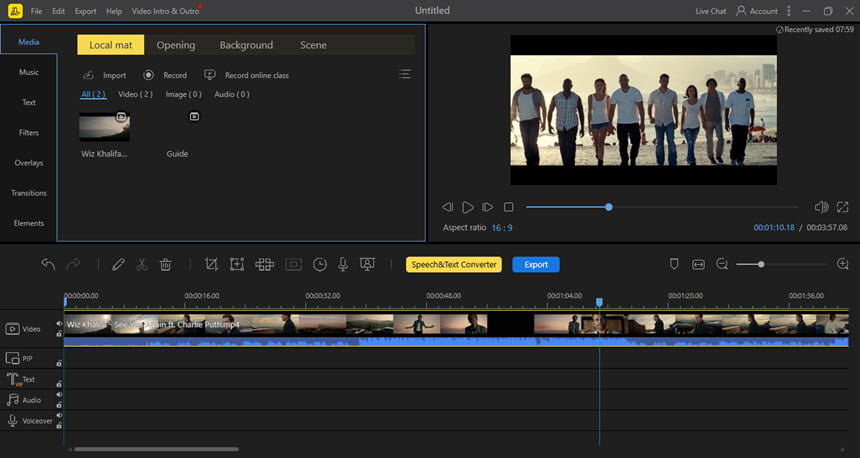Open the Overlays sidebar panel
Viewport: 860px width, 458px height.
tap(29, 162)
